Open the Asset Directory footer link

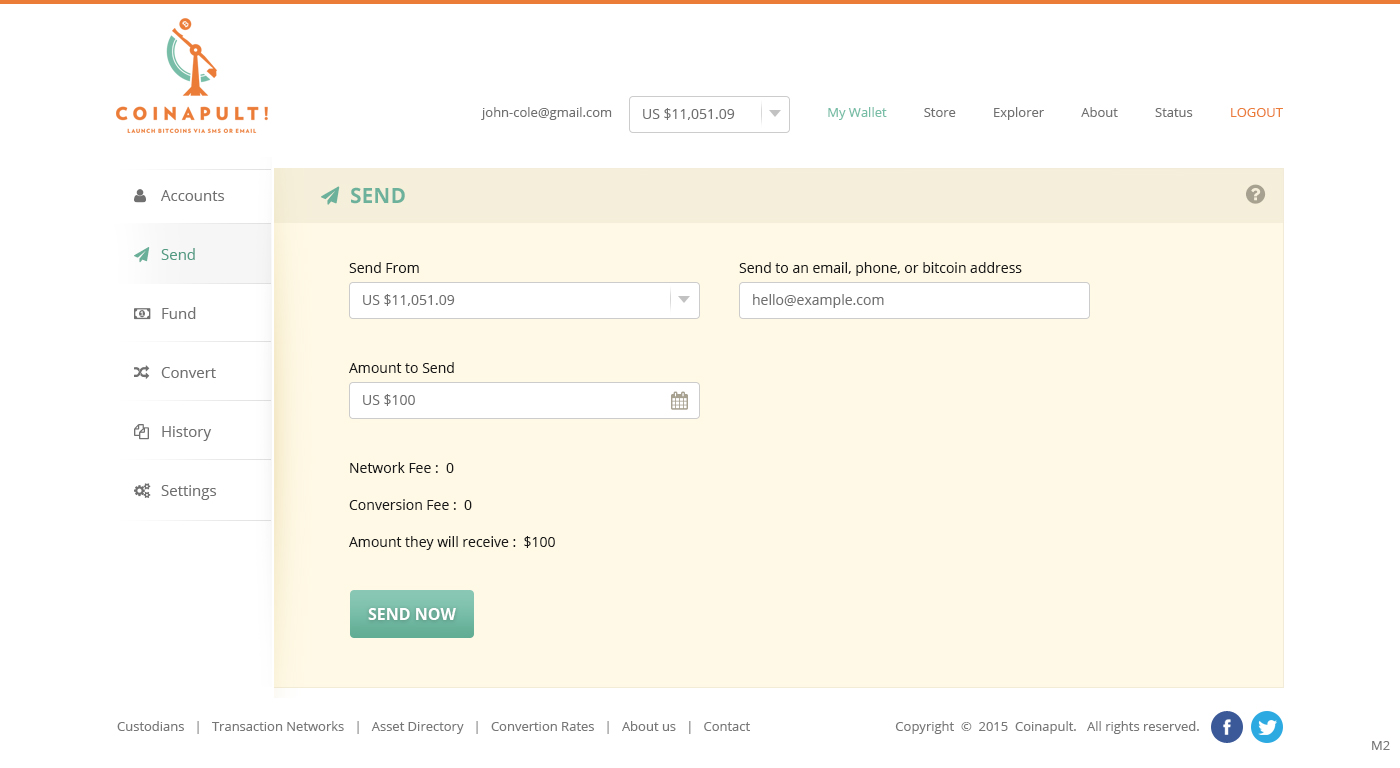point(417,727)
